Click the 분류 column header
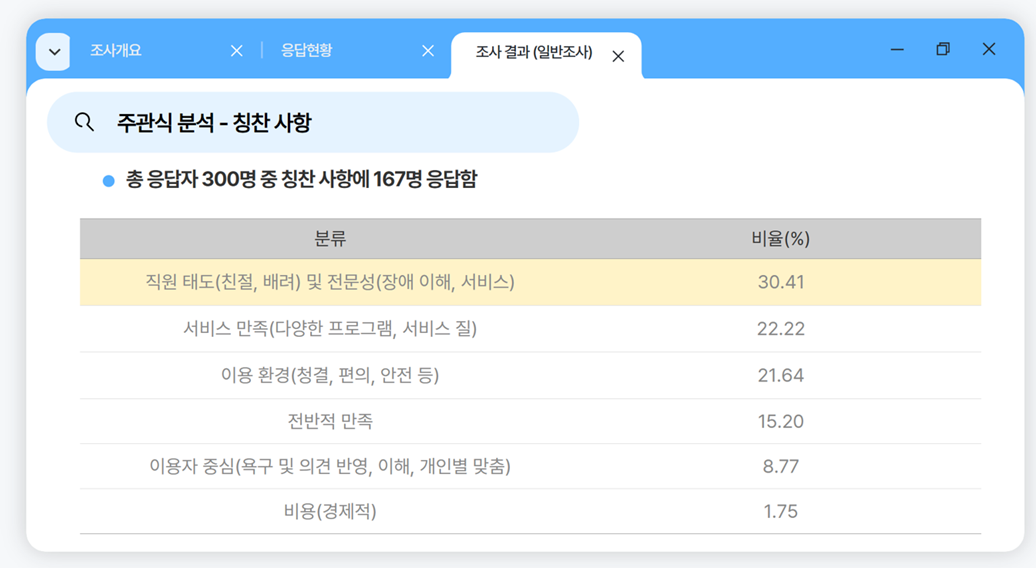The height and width of the screenshot is (568, 1036). [330, 239]
